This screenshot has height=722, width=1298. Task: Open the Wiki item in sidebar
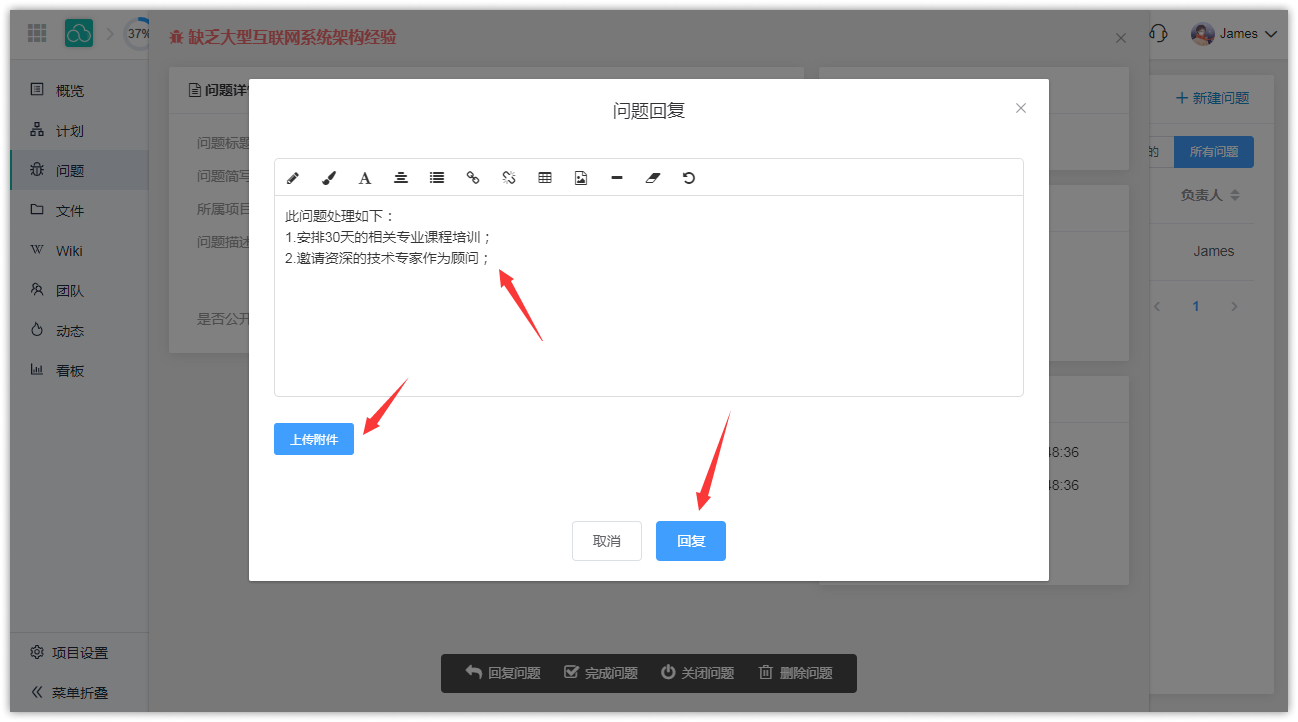pyautogui.click(x=69, y=251)
